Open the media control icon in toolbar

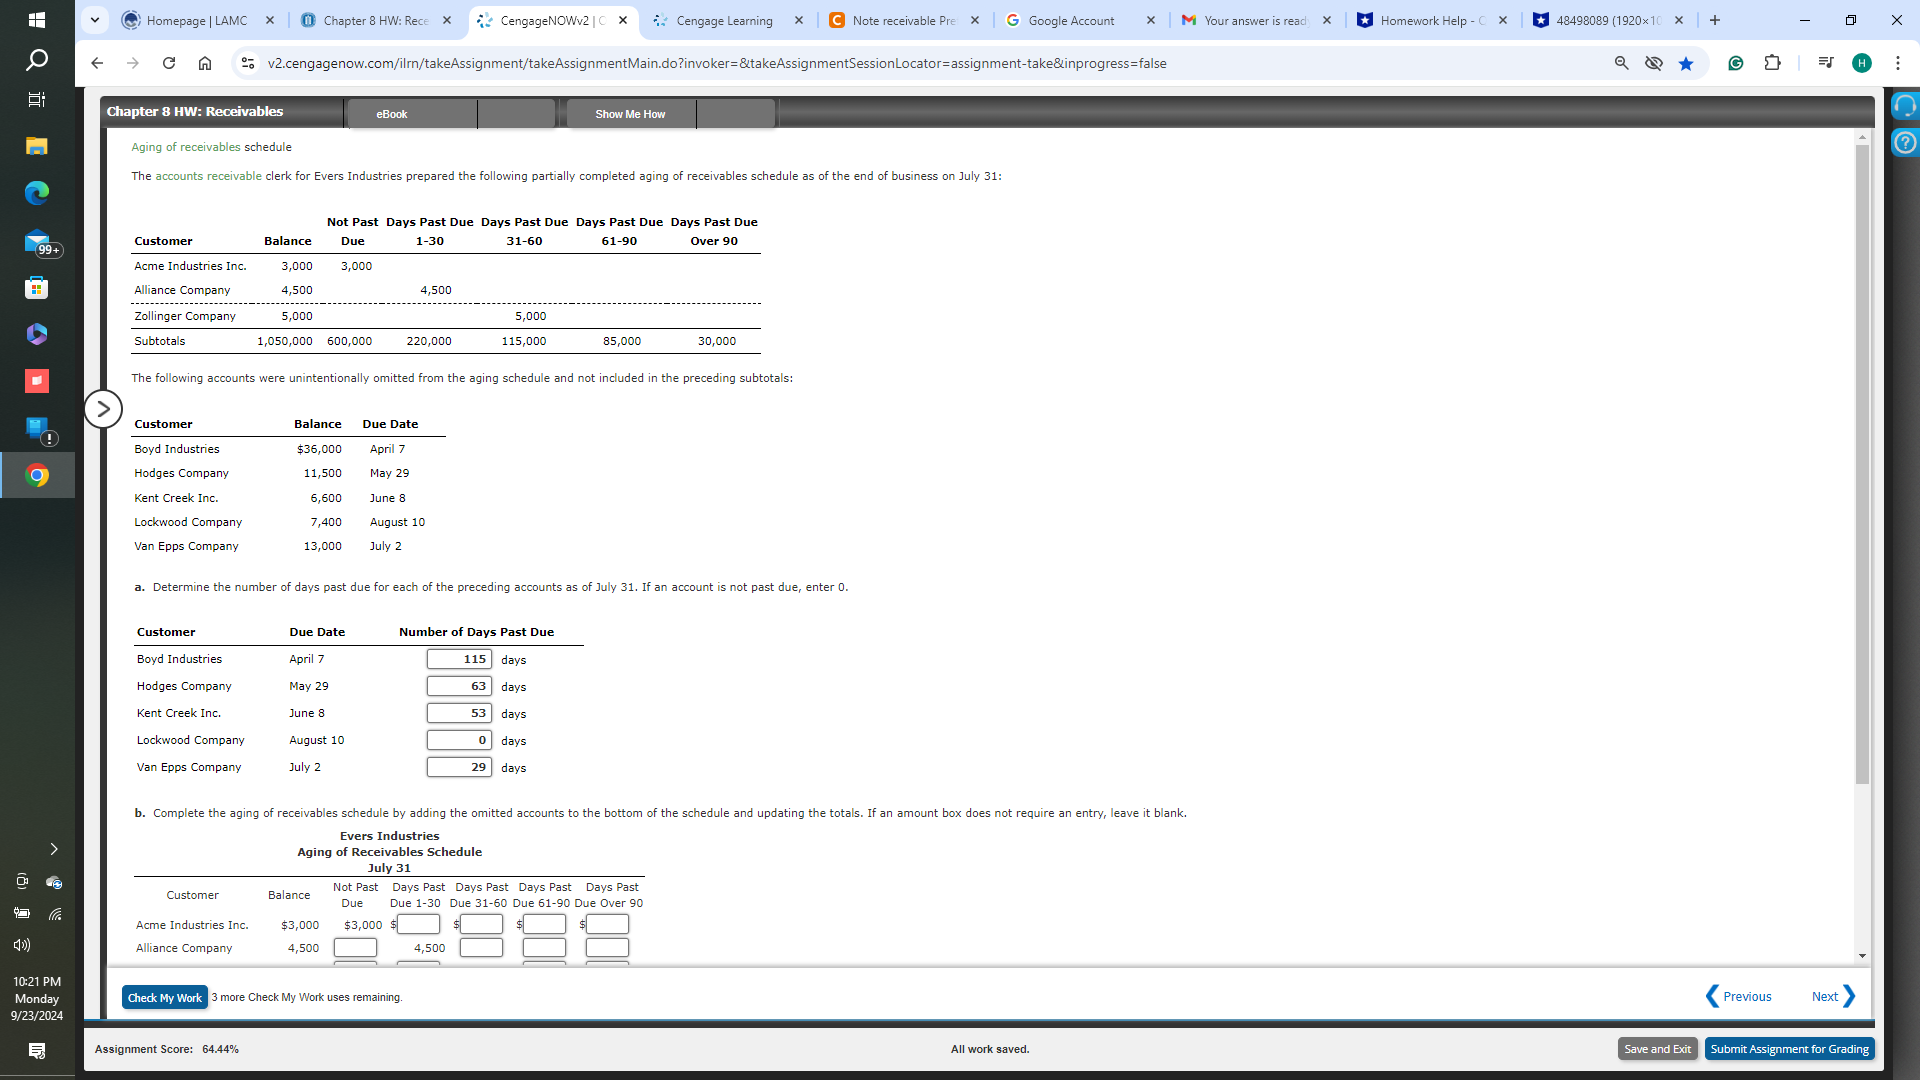coord(1825,63)
